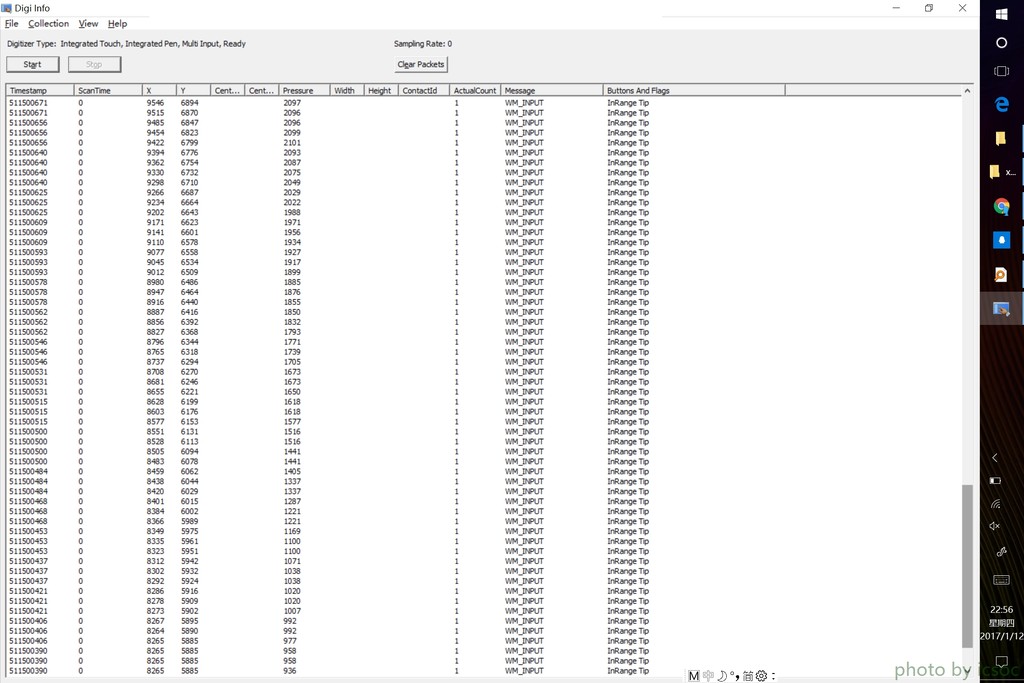The width and height of the screenshot is (1024, 683).
Task: Open the File menu
Action: click(12, 24)
